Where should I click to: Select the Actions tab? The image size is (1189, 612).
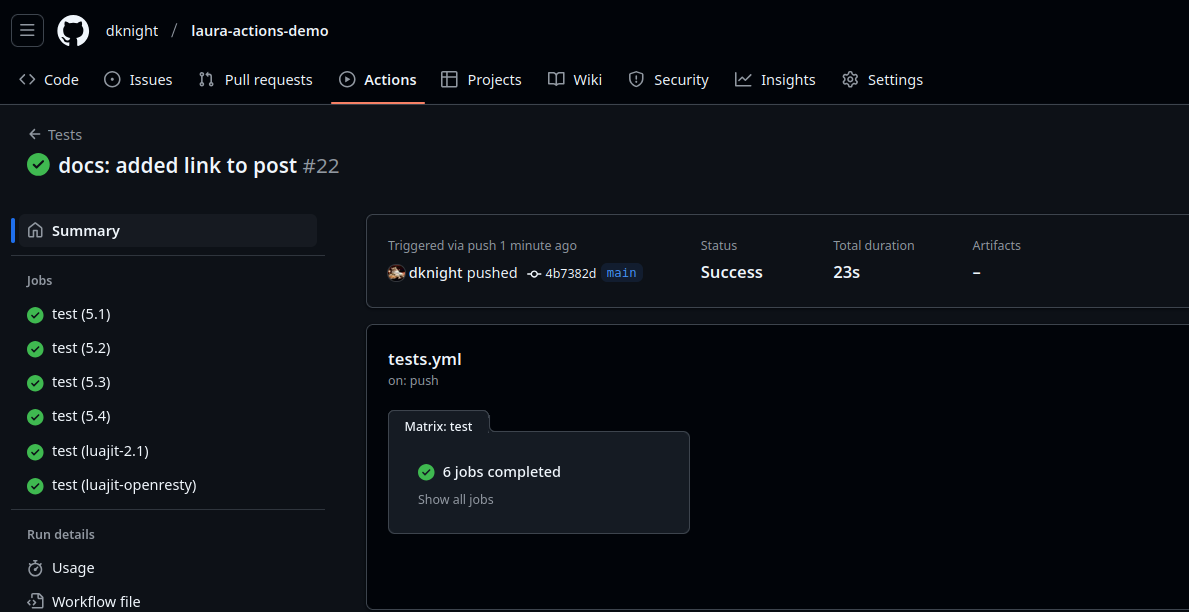click(378, 80)
